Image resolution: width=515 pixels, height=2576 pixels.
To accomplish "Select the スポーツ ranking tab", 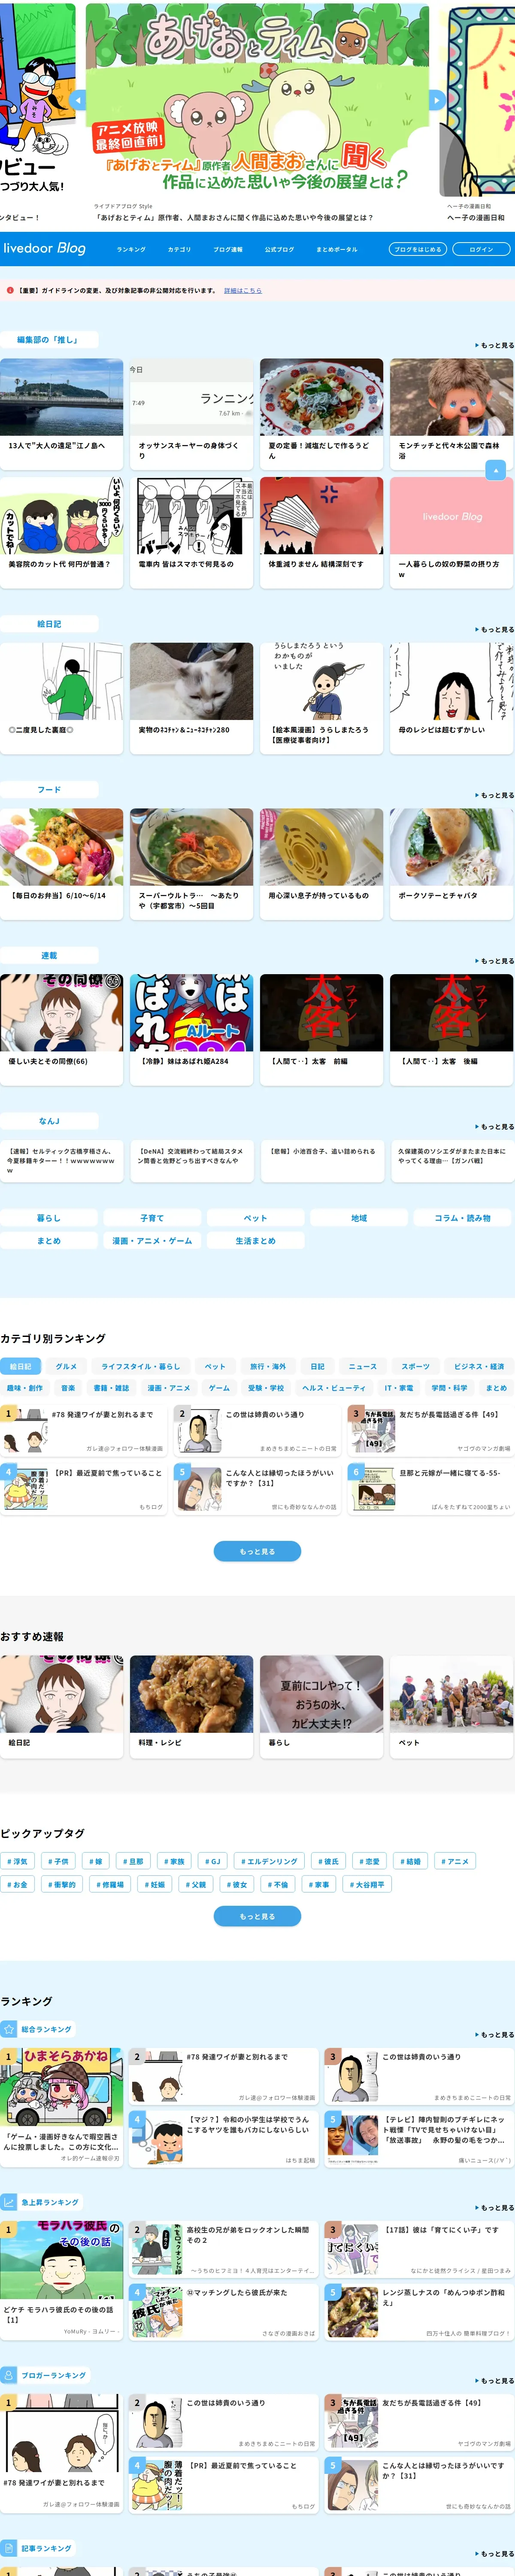I will pos(416,1366).
